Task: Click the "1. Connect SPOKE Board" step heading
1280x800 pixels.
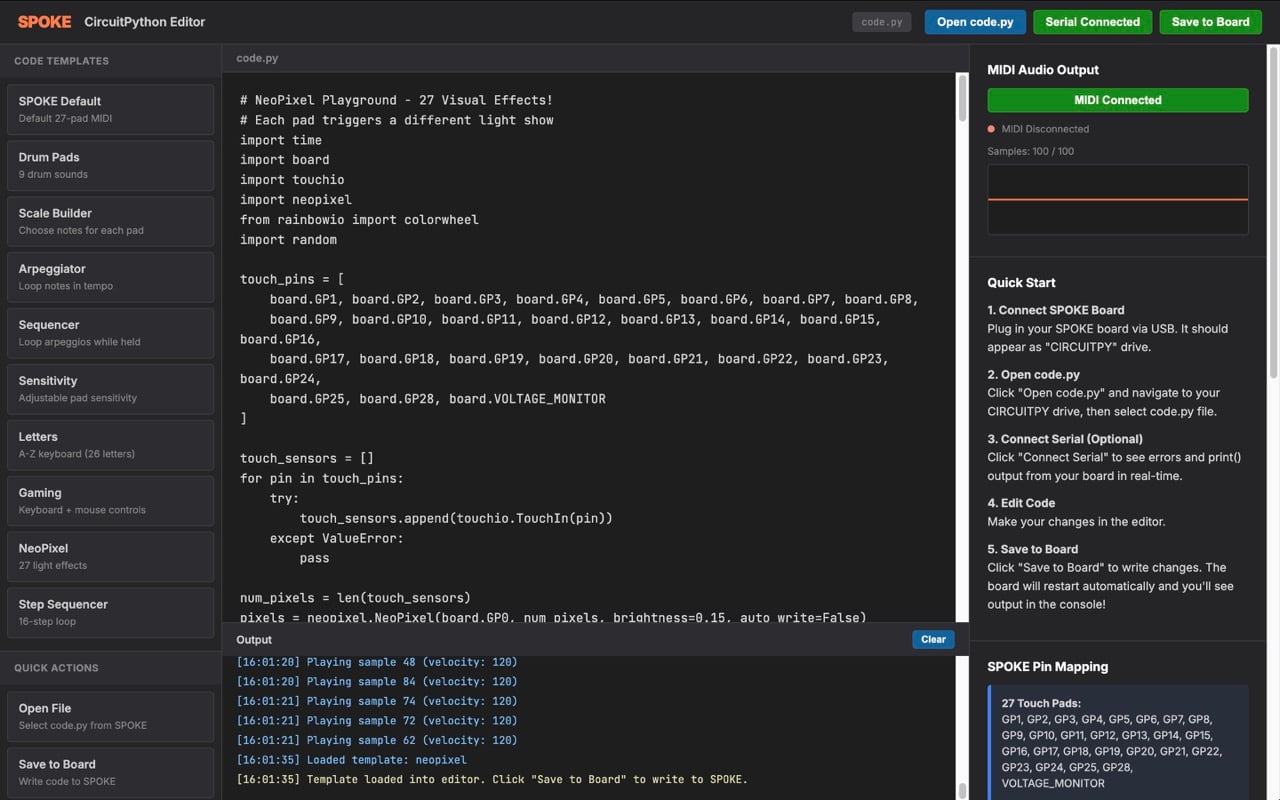Action: [x=1056, y=310]
